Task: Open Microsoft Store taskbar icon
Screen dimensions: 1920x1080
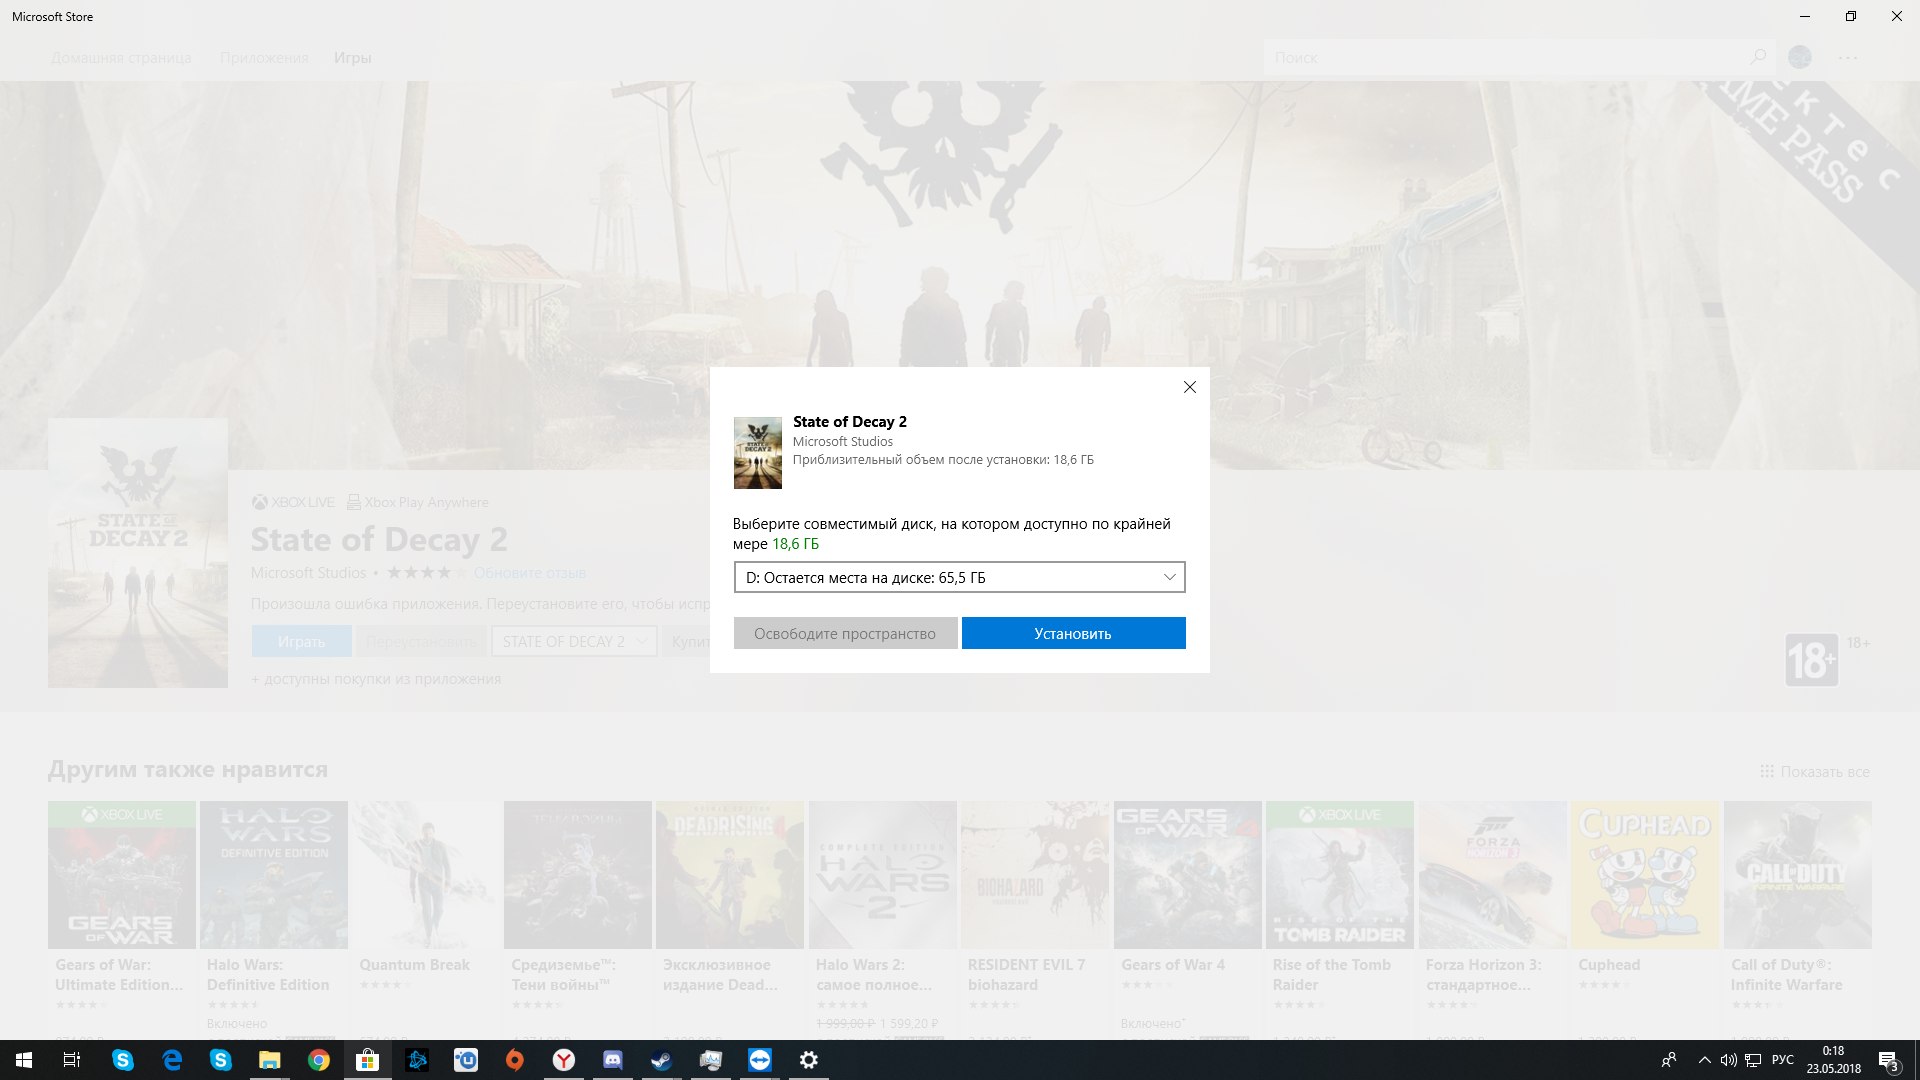Action: pyautogui.click(x=368, y=1060)
